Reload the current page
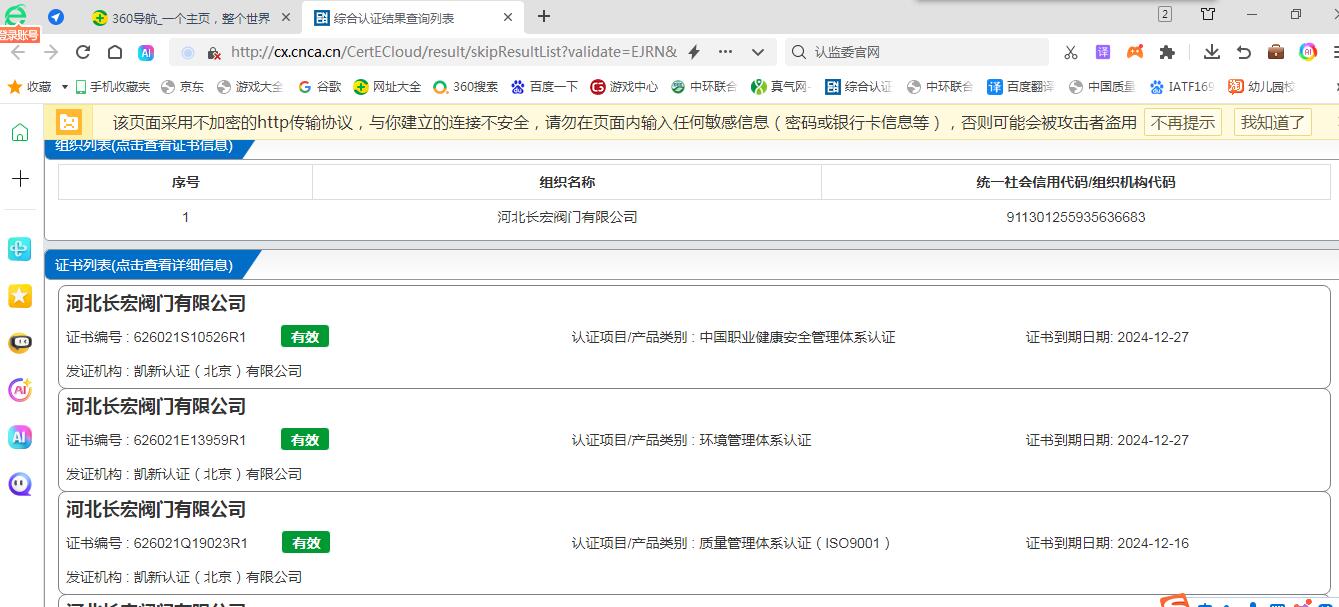 [83, 52]
